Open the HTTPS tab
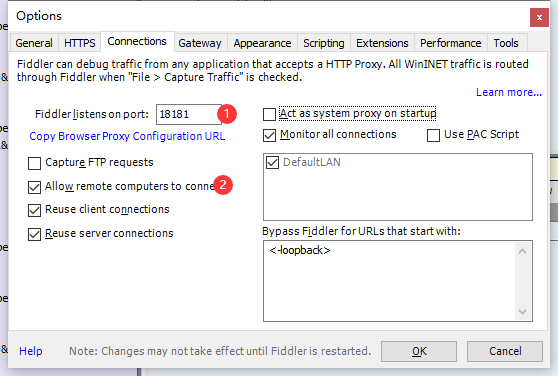558x376 pixels. coord(79,43)
